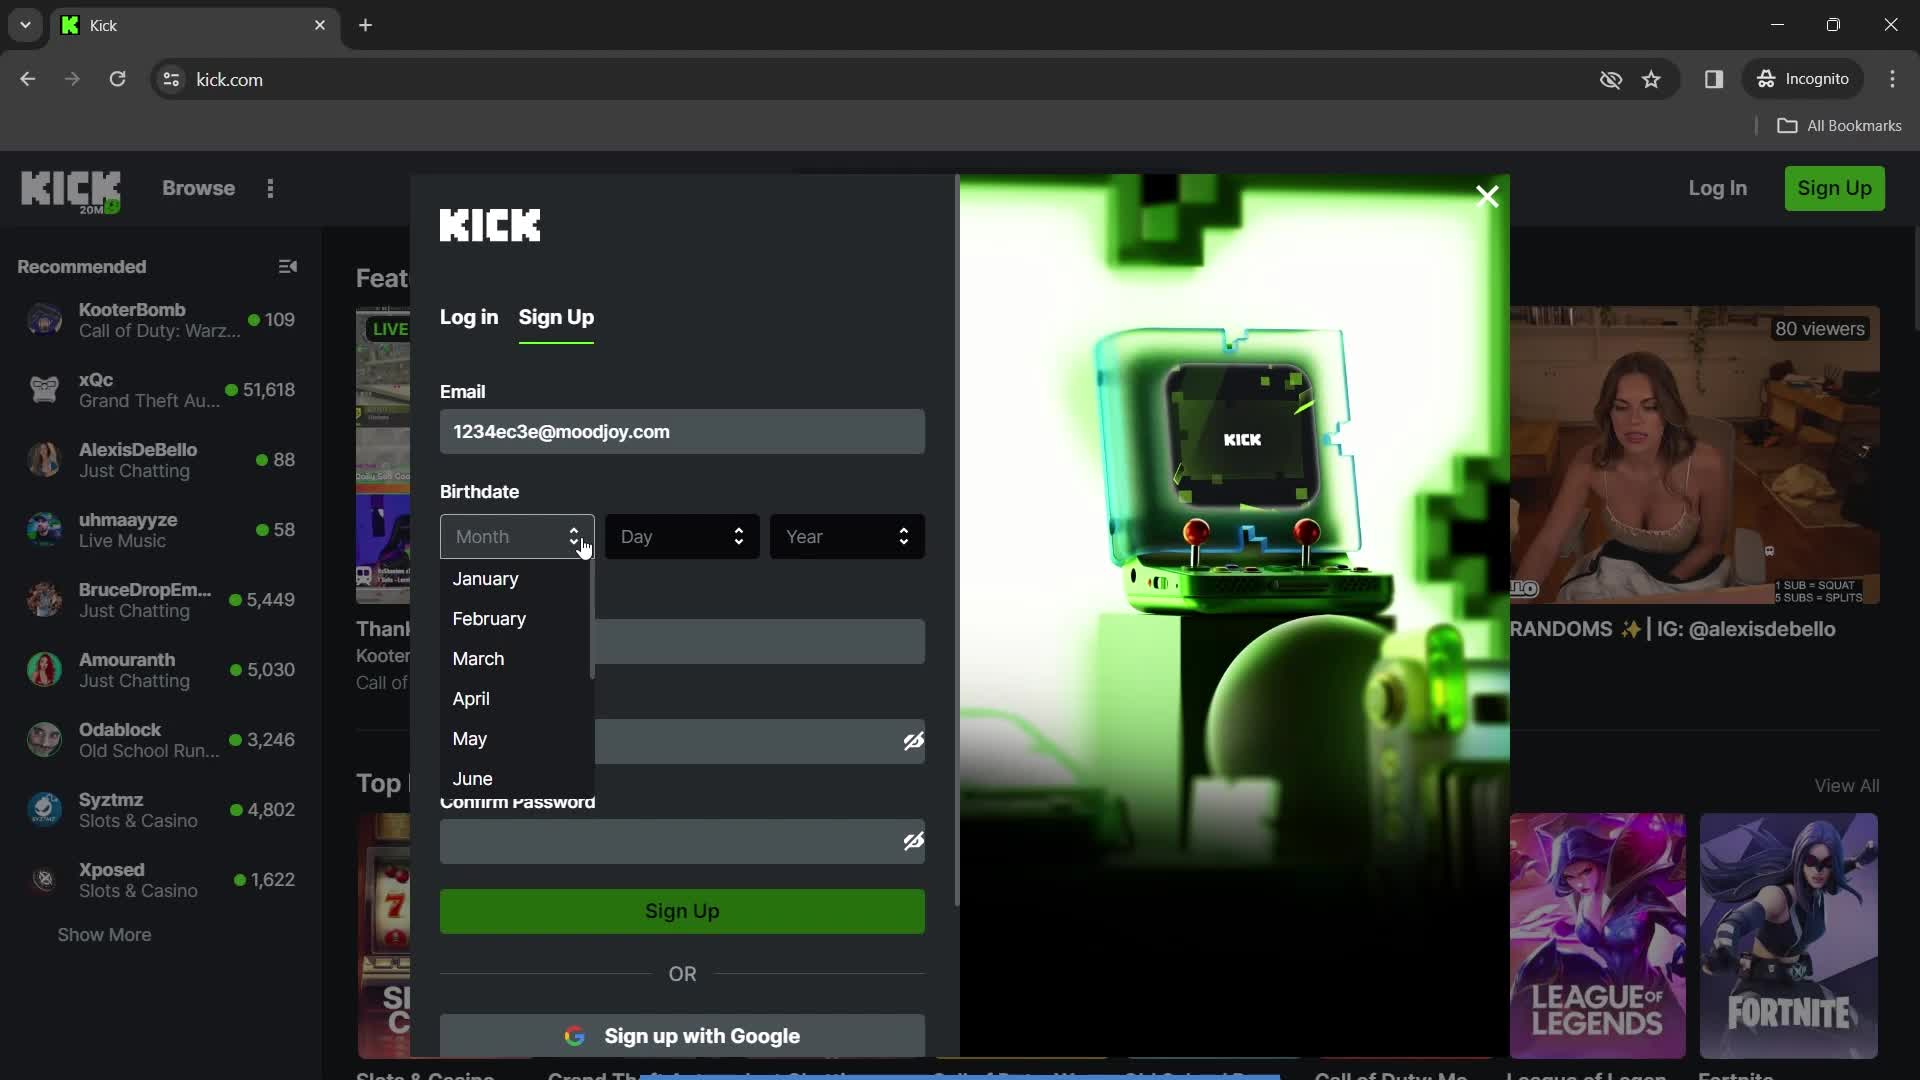Click the password visibility toggle icon
Viewport: 1920px width, 1080px height.
pos(913,740)
